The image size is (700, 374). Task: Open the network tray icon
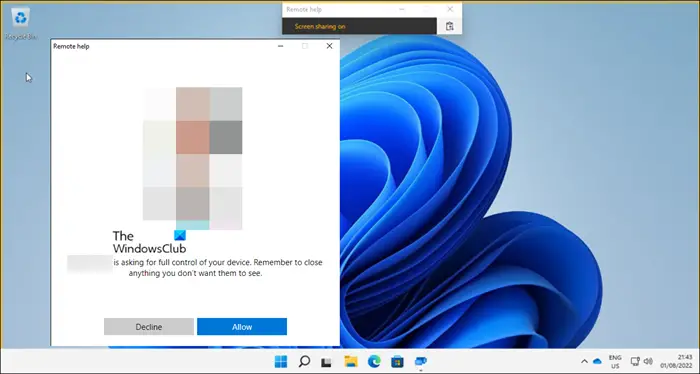coord(635,362)
